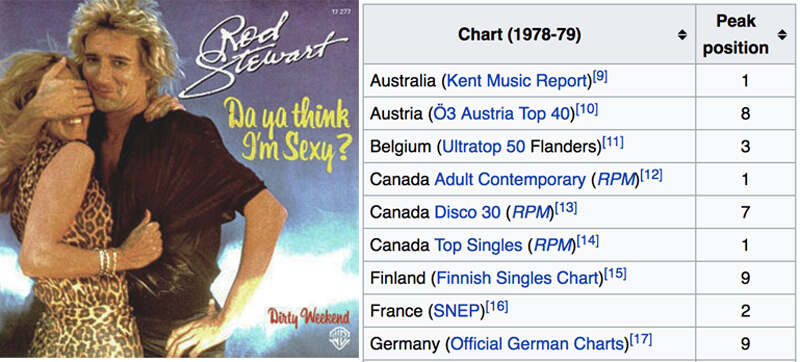
Task: Open Canada Adult Contemporary link
Action: [510, 179]
